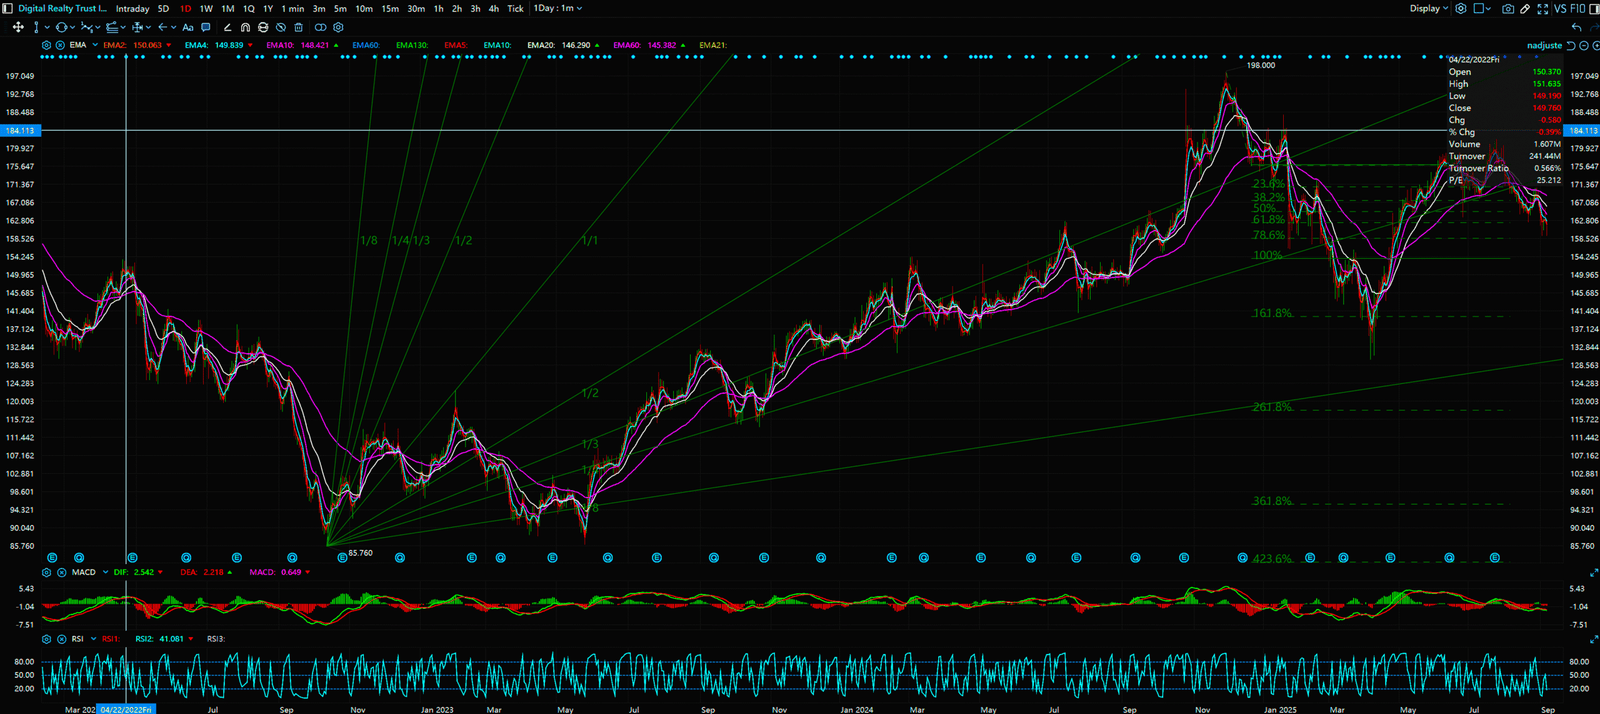Open the MACD indicator settings gear
Image resolution: width=1600 pixels, height=714 pixels.
click(x=47, y=573)
